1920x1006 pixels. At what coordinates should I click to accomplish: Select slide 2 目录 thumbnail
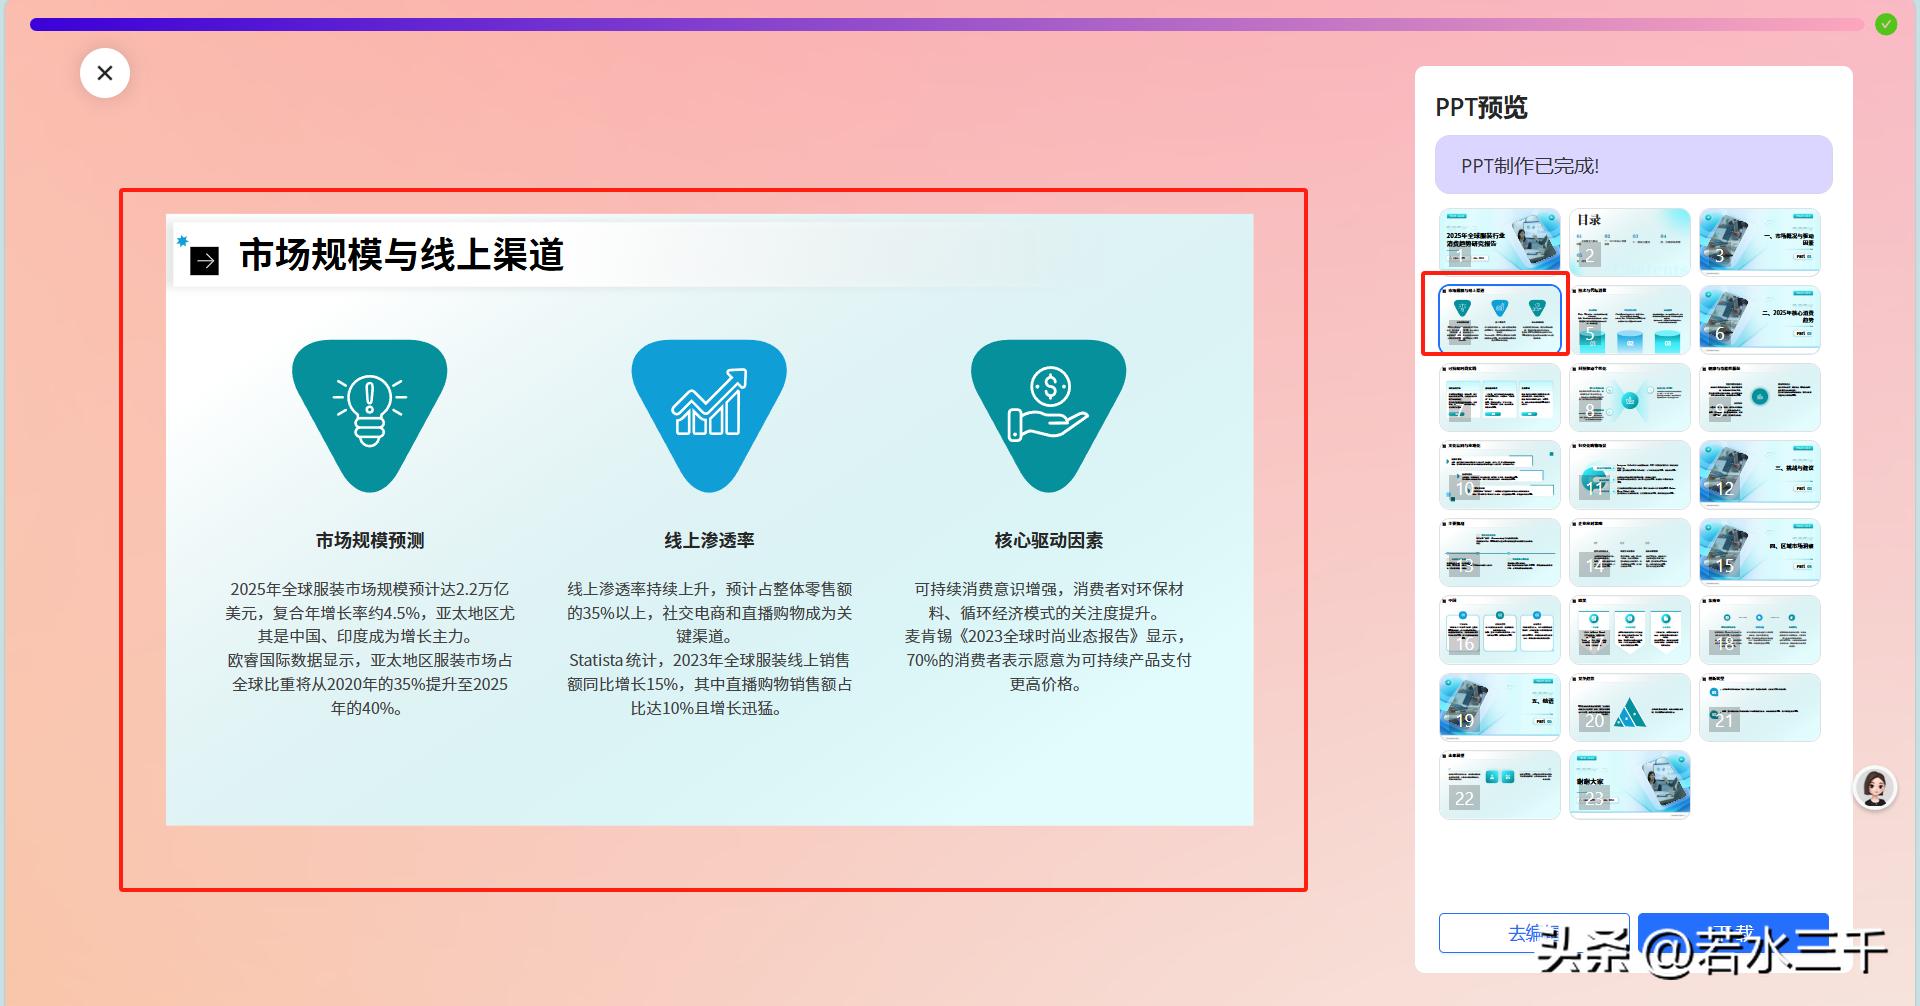tap(1630, 241)
